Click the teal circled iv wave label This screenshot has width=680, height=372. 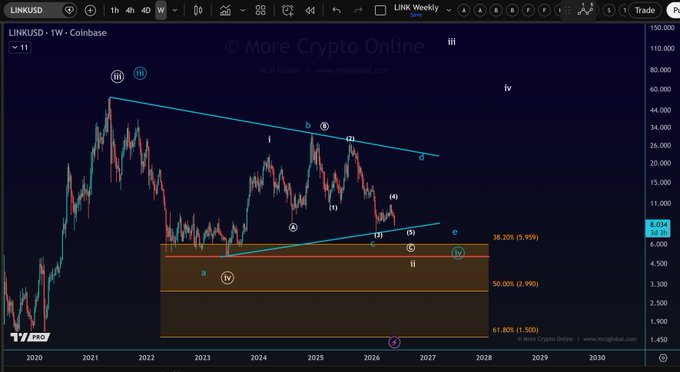pos(458,253)
